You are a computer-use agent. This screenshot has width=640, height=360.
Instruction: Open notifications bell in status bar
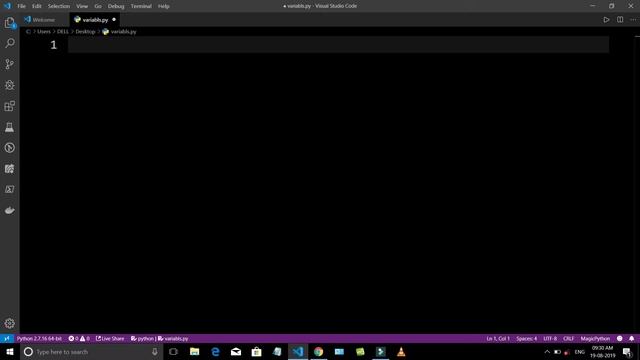coord(631,338)
